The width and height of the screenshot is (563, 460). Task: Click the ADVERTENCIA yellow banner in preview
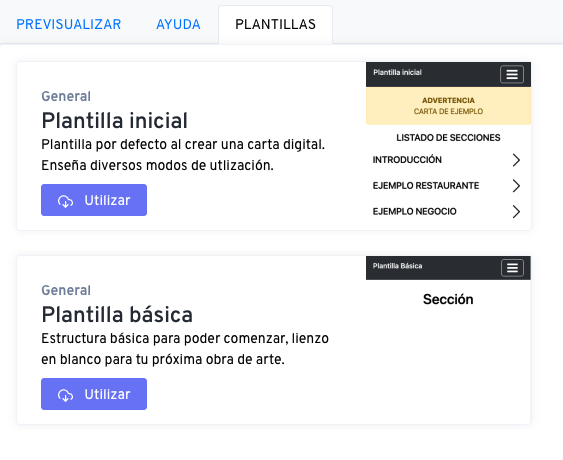(448, 106)
